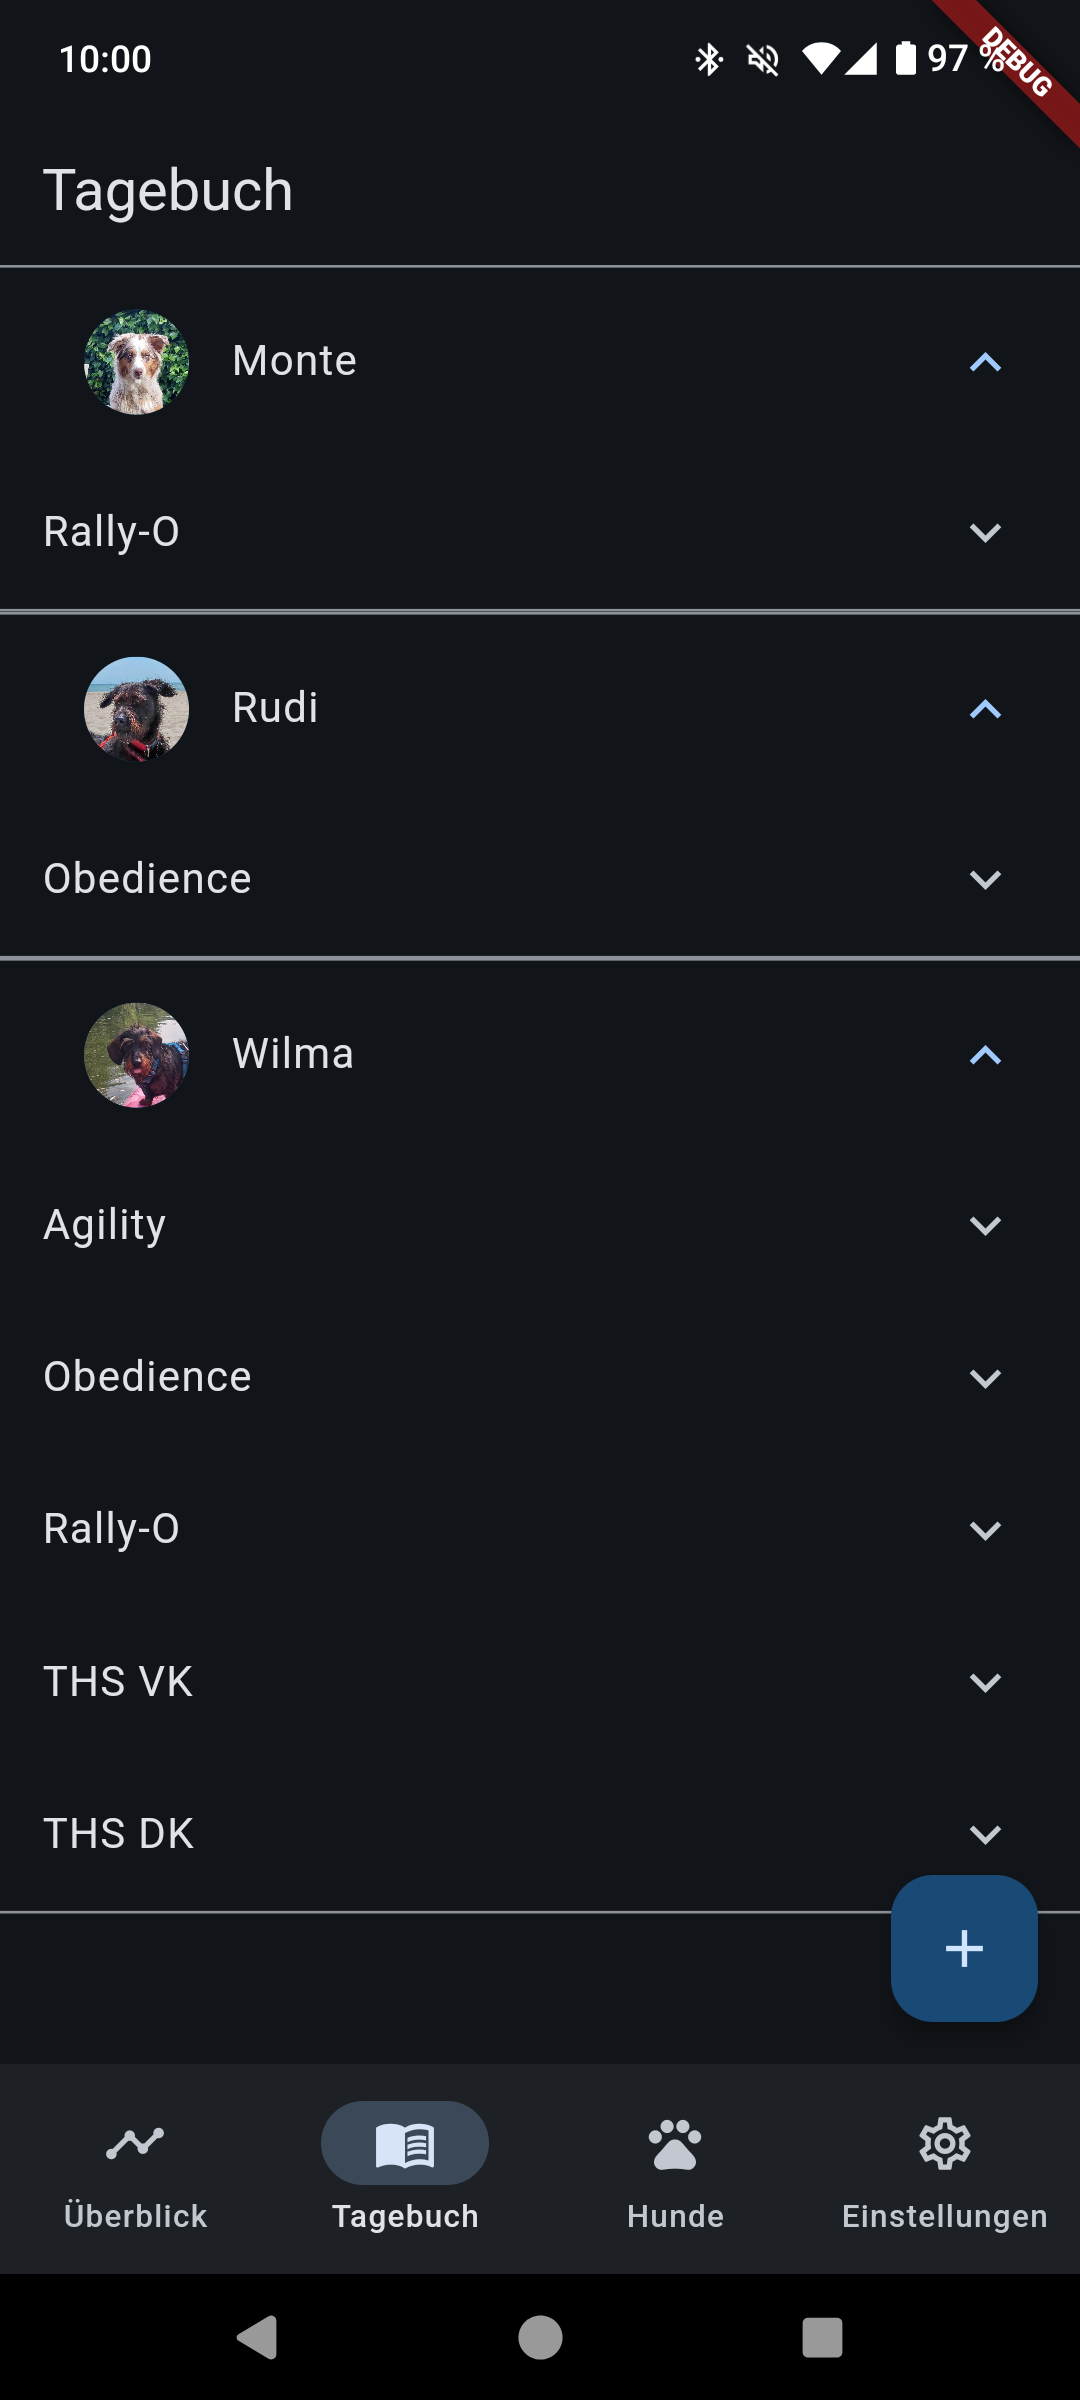Expand Wilma's THS DK chevron
The image size is (1080, 2400).
pos(985,1834)
